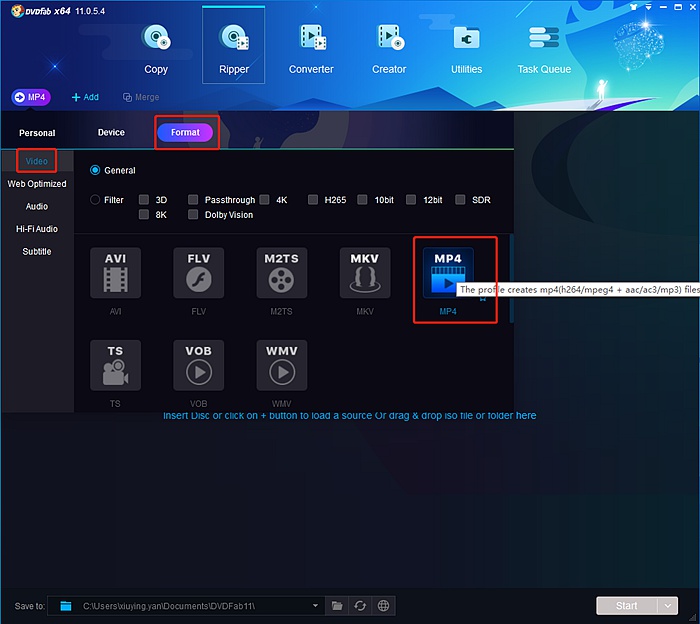Screen dimensions: 700x624
Task: Click the DVDFab logo icon
Action: click(x=17, y=11)
